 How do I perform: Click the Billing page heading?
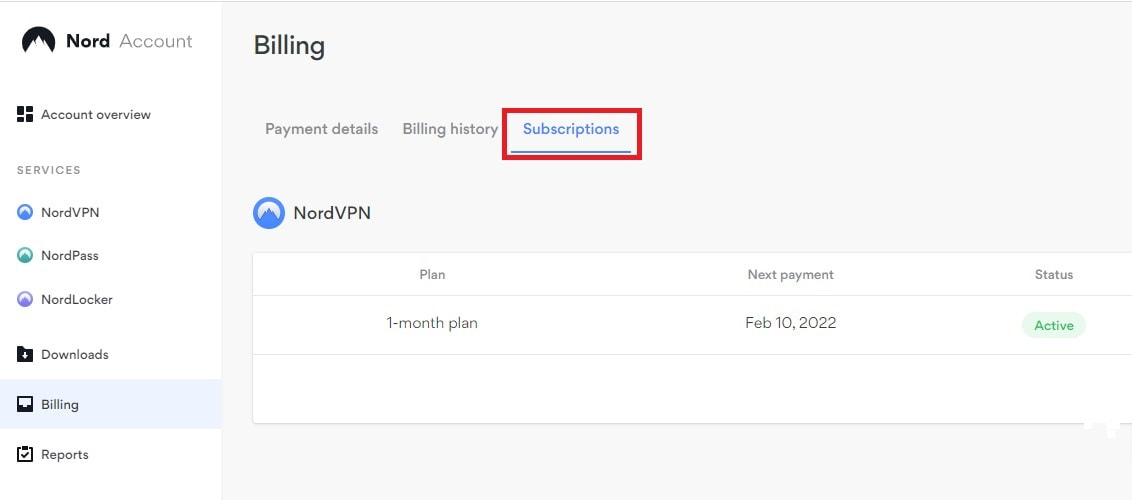pyautogui.click(x=289, y=46)
